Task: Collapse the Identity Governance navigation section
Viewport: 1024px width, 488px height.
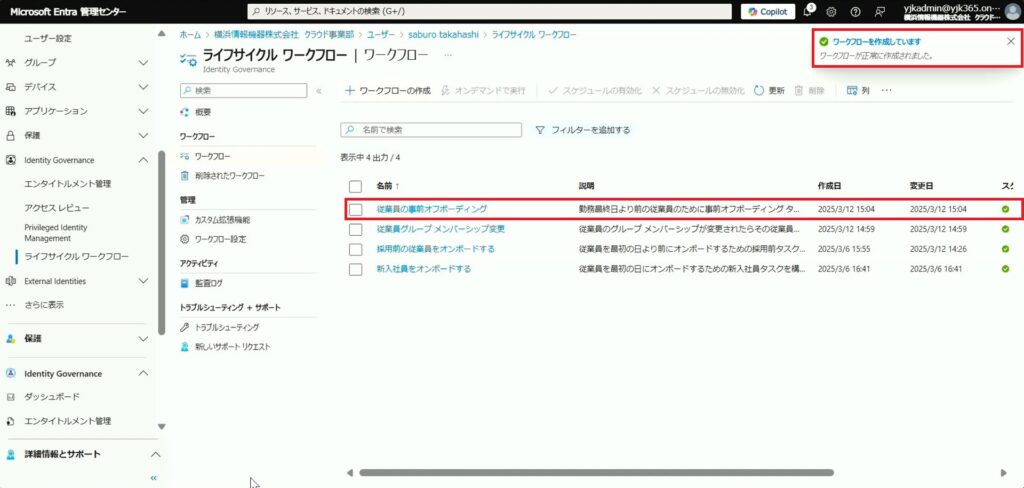Action: point(144,160)
